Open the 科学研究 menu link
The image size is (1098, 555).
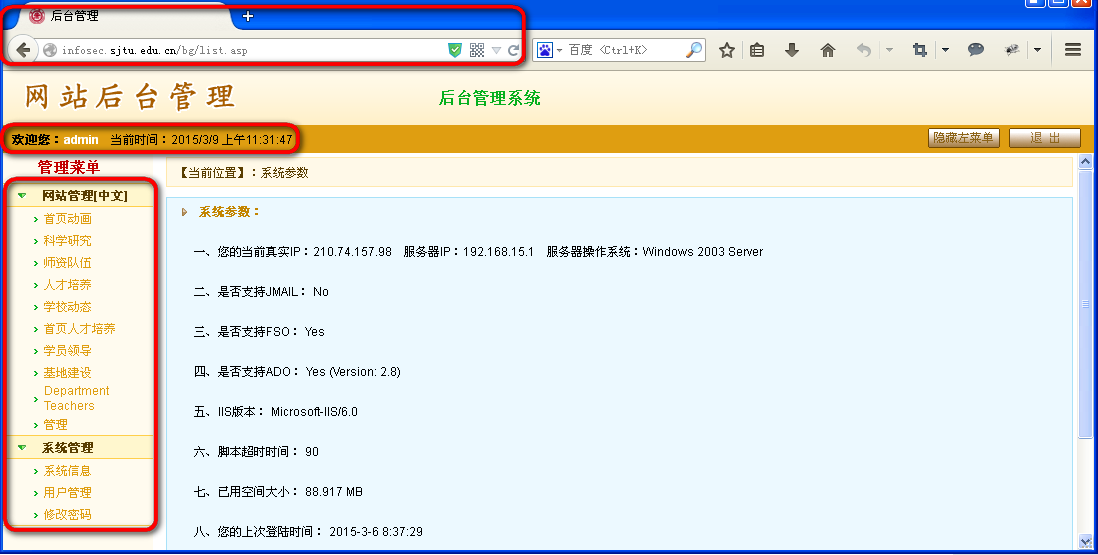[x=67, y=241]
